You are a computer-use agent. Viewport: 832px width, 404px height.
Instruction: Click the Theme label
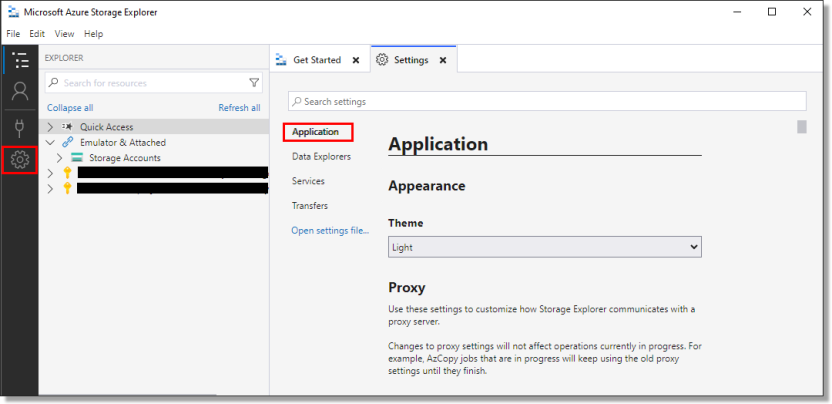(x=406, y=223)
